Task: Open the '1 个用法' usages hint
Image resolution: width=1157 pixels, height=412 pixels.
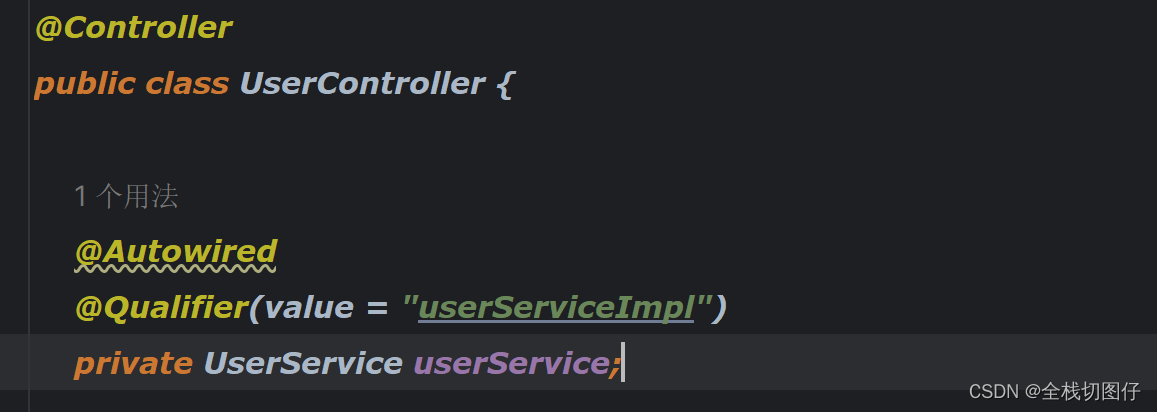Action: click(x=126, y=196)
